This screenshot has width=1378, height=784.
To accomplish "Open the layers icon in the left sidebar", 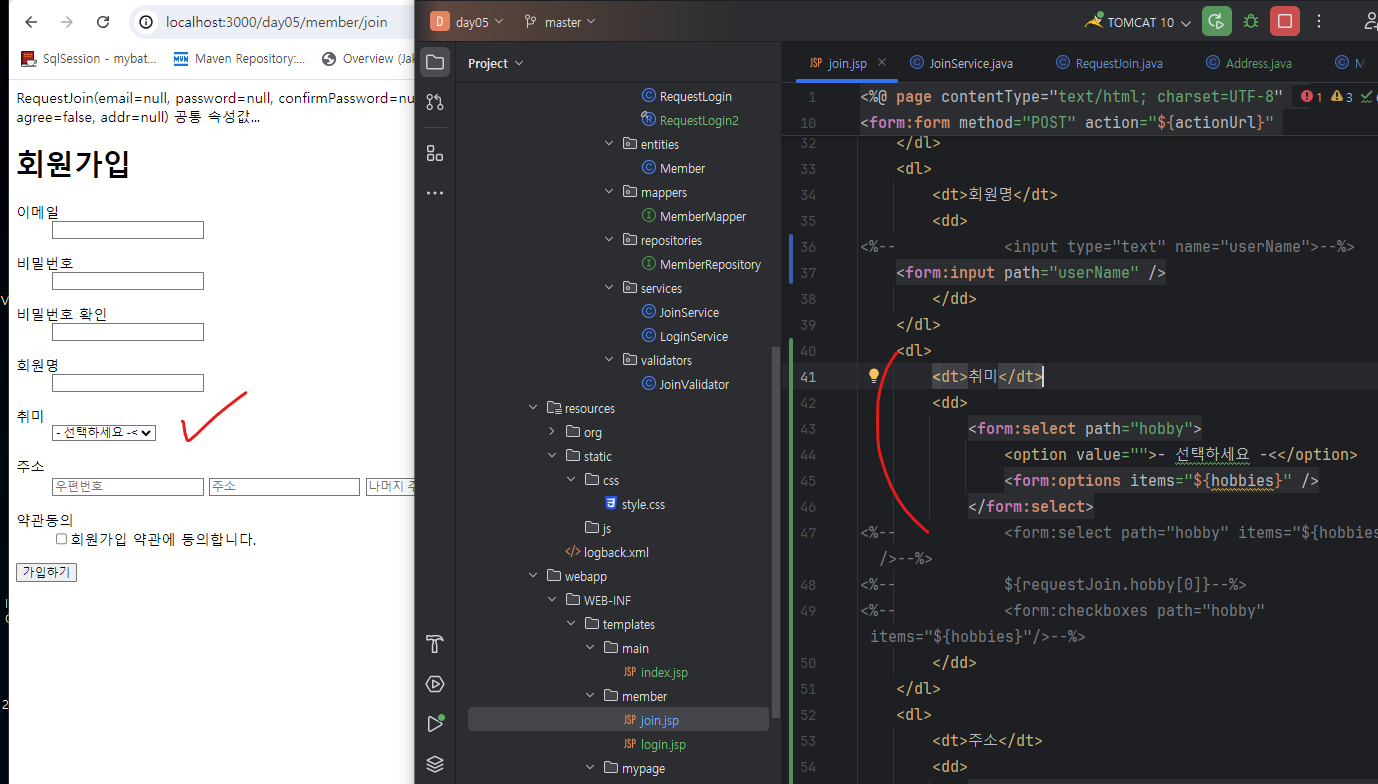I will click(x=435, y=764).
